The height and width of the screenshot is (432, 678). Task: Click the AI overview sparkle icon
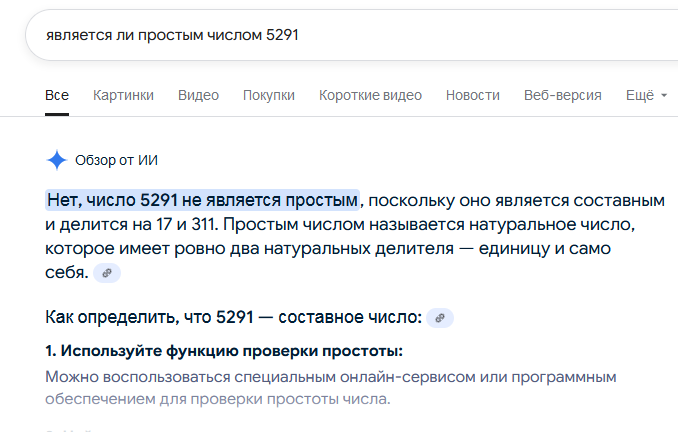[56, 160]
